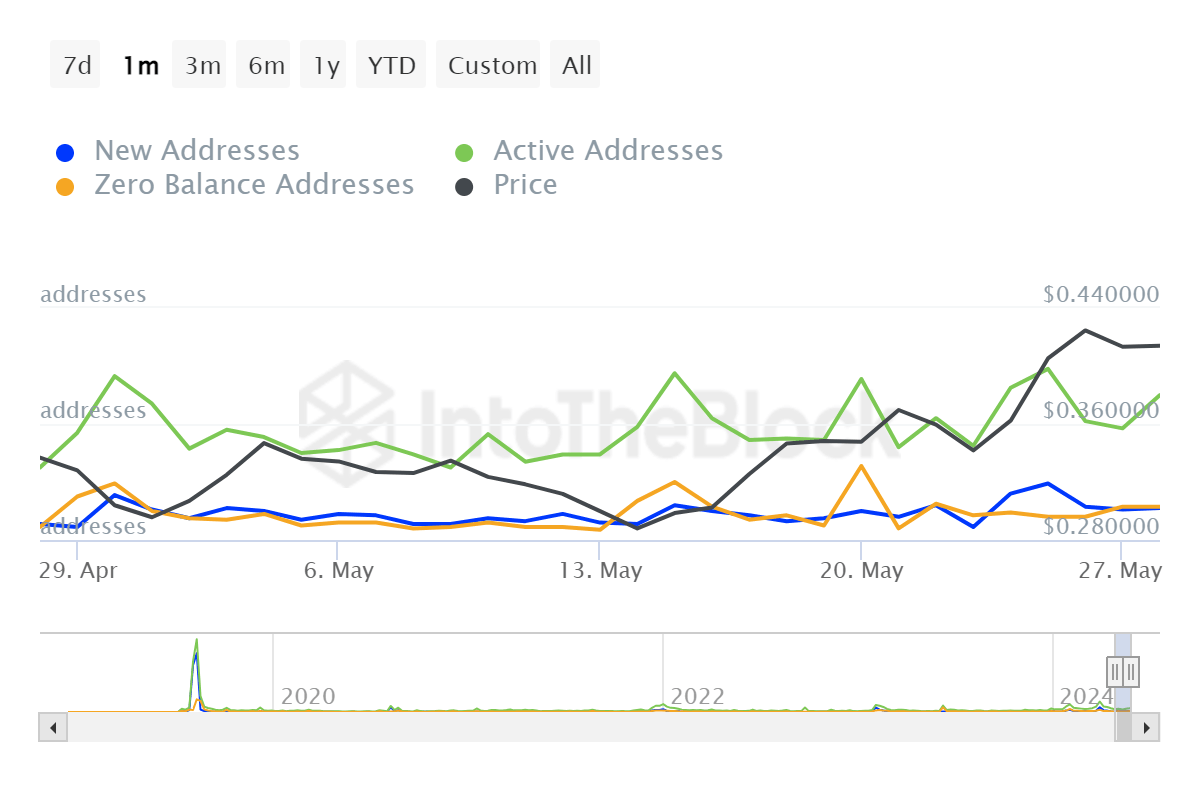Click the dark Price legend dot
1200x800 pixels.
pos(464,187)
